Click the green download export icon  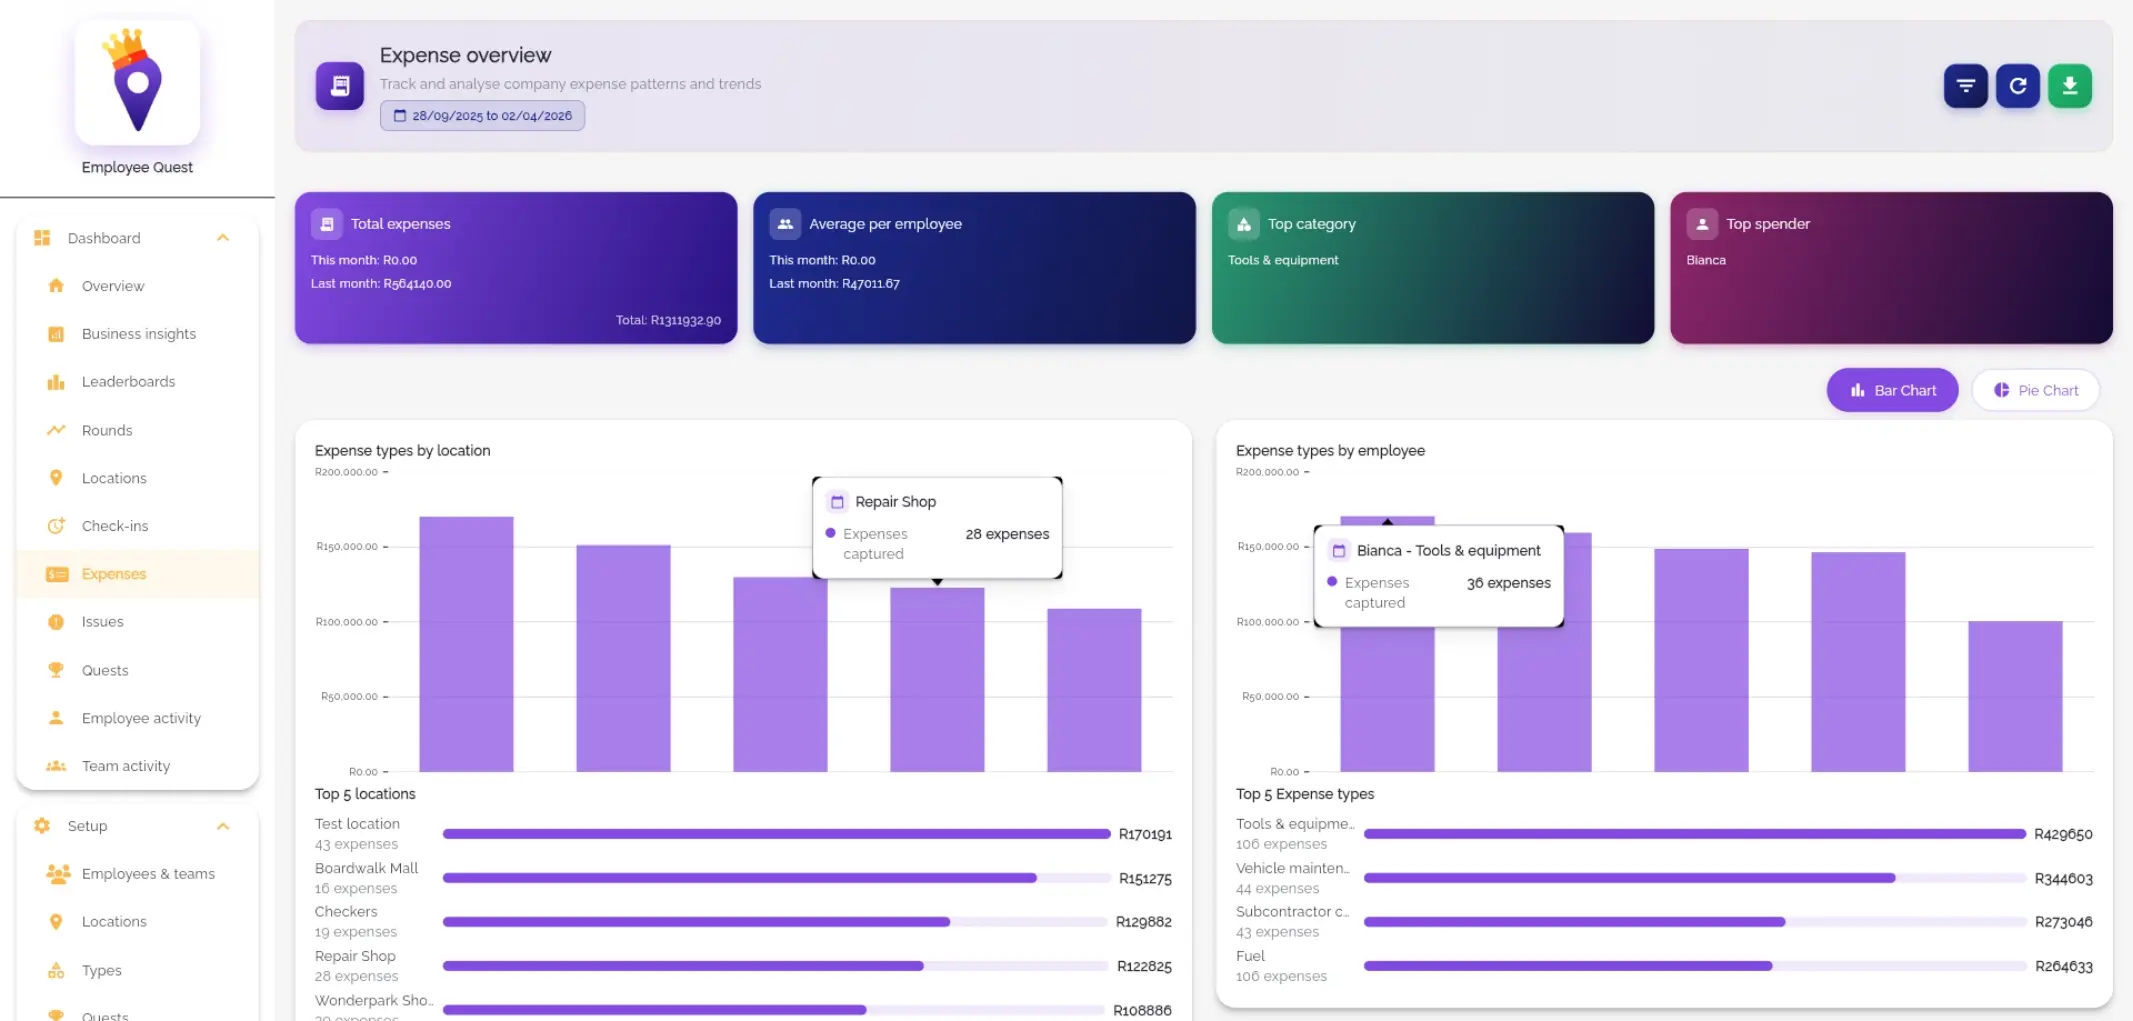[2069, 86]
